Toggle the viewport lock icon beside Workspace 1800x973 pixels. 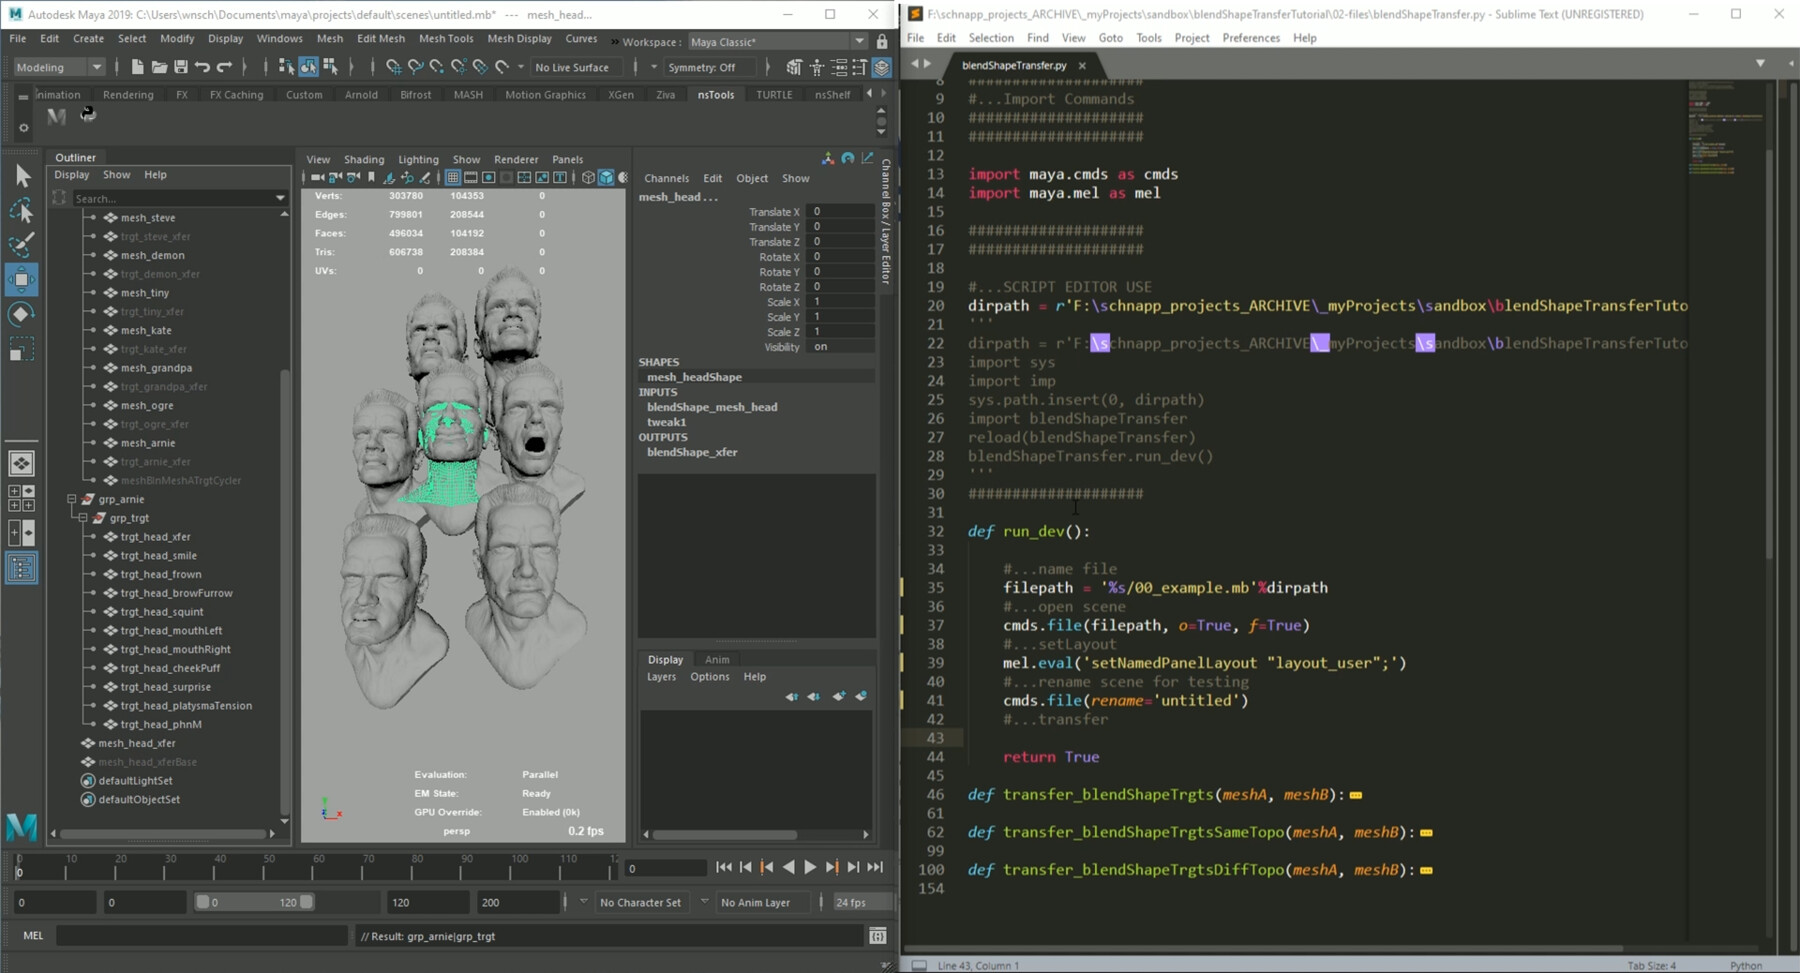coord(882,42)
